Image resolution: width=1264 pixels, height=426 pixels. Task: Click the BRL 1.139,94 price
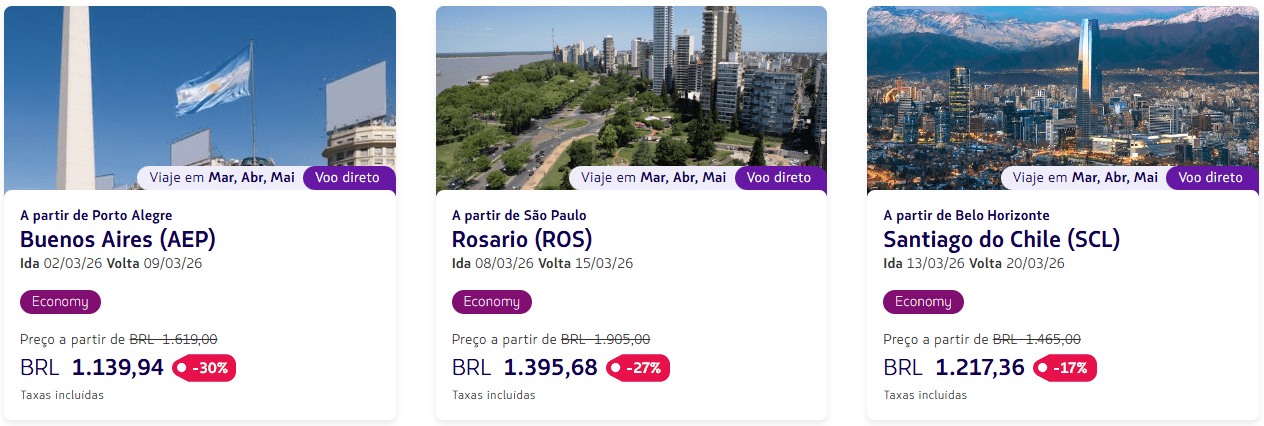click(92, 368)
